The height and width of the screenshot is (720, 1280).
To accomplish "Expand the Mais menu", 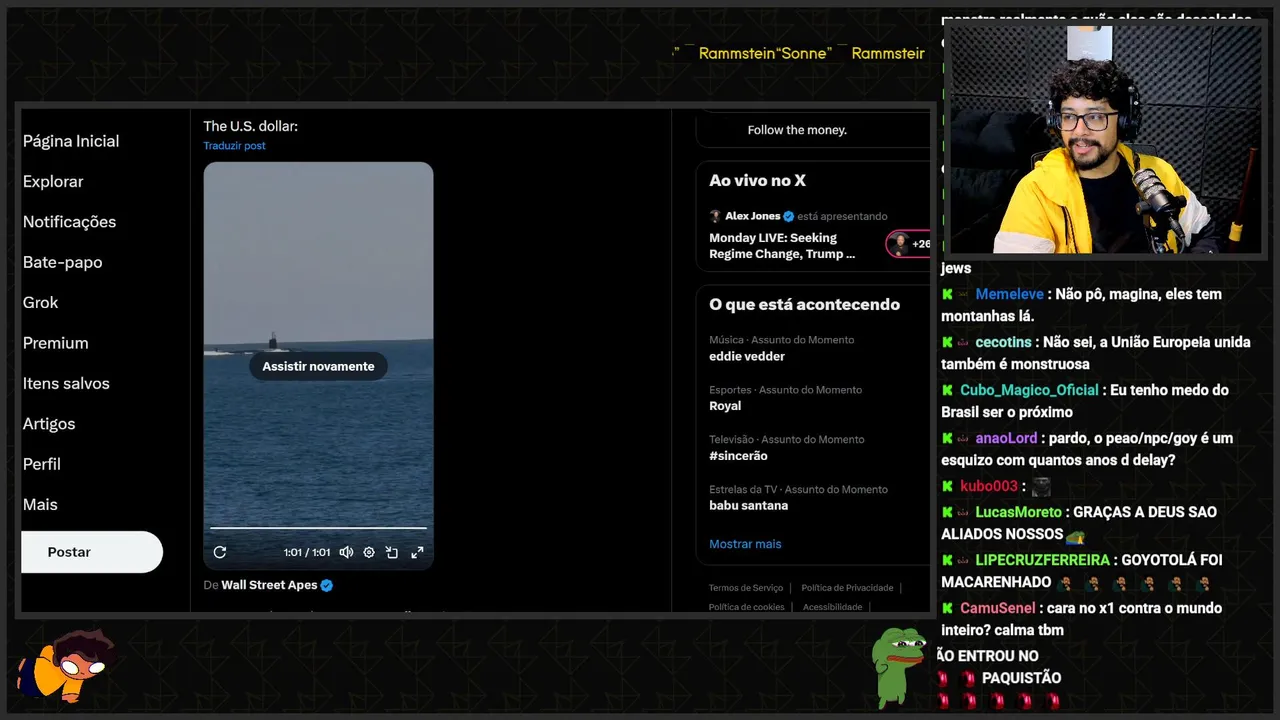I will click(40, 504).
